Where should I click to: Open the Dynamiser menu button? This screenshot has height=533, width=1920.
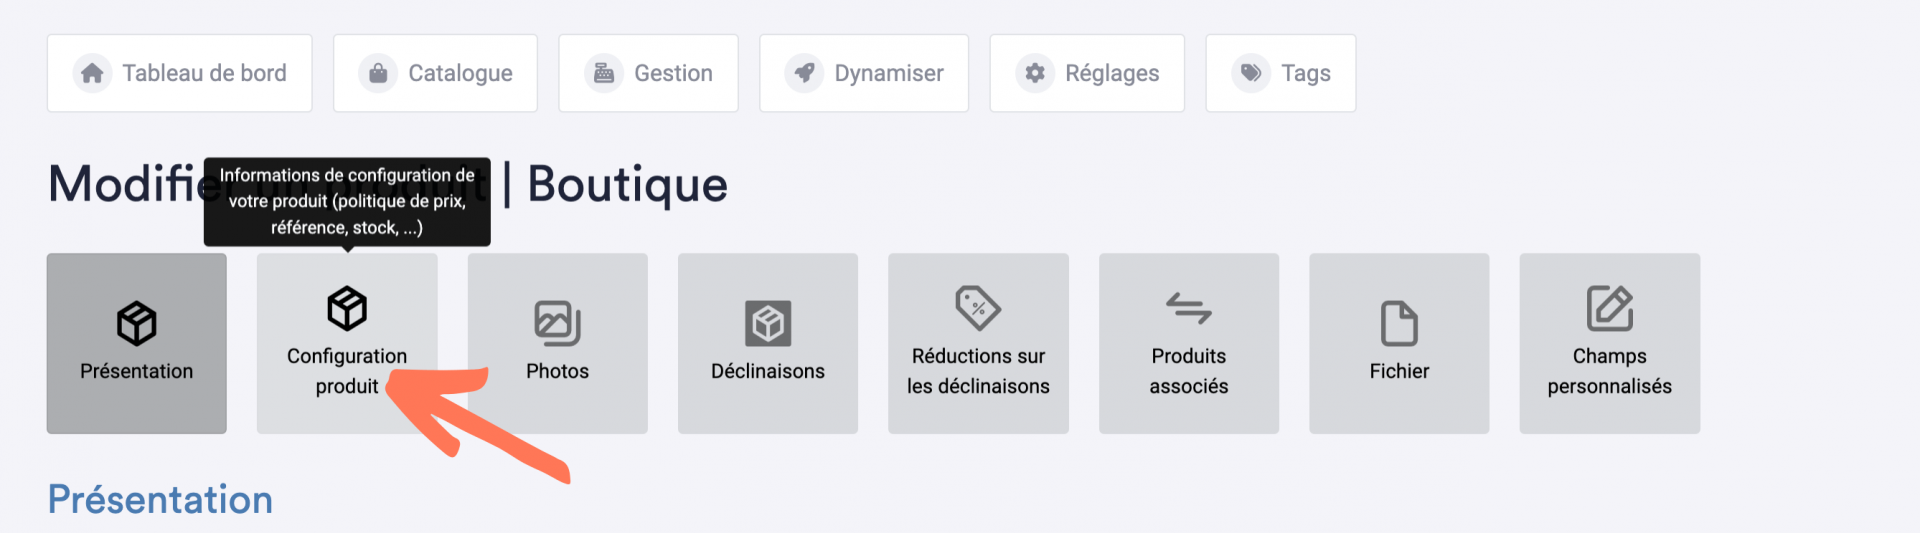point(864,73)
